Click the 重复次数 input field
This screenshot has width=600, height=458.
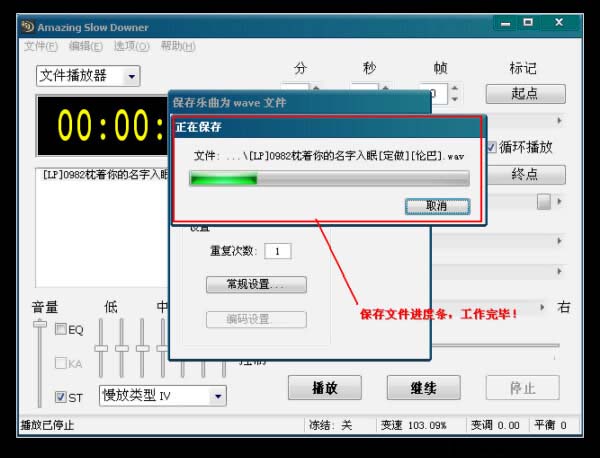tap(278, 251)
